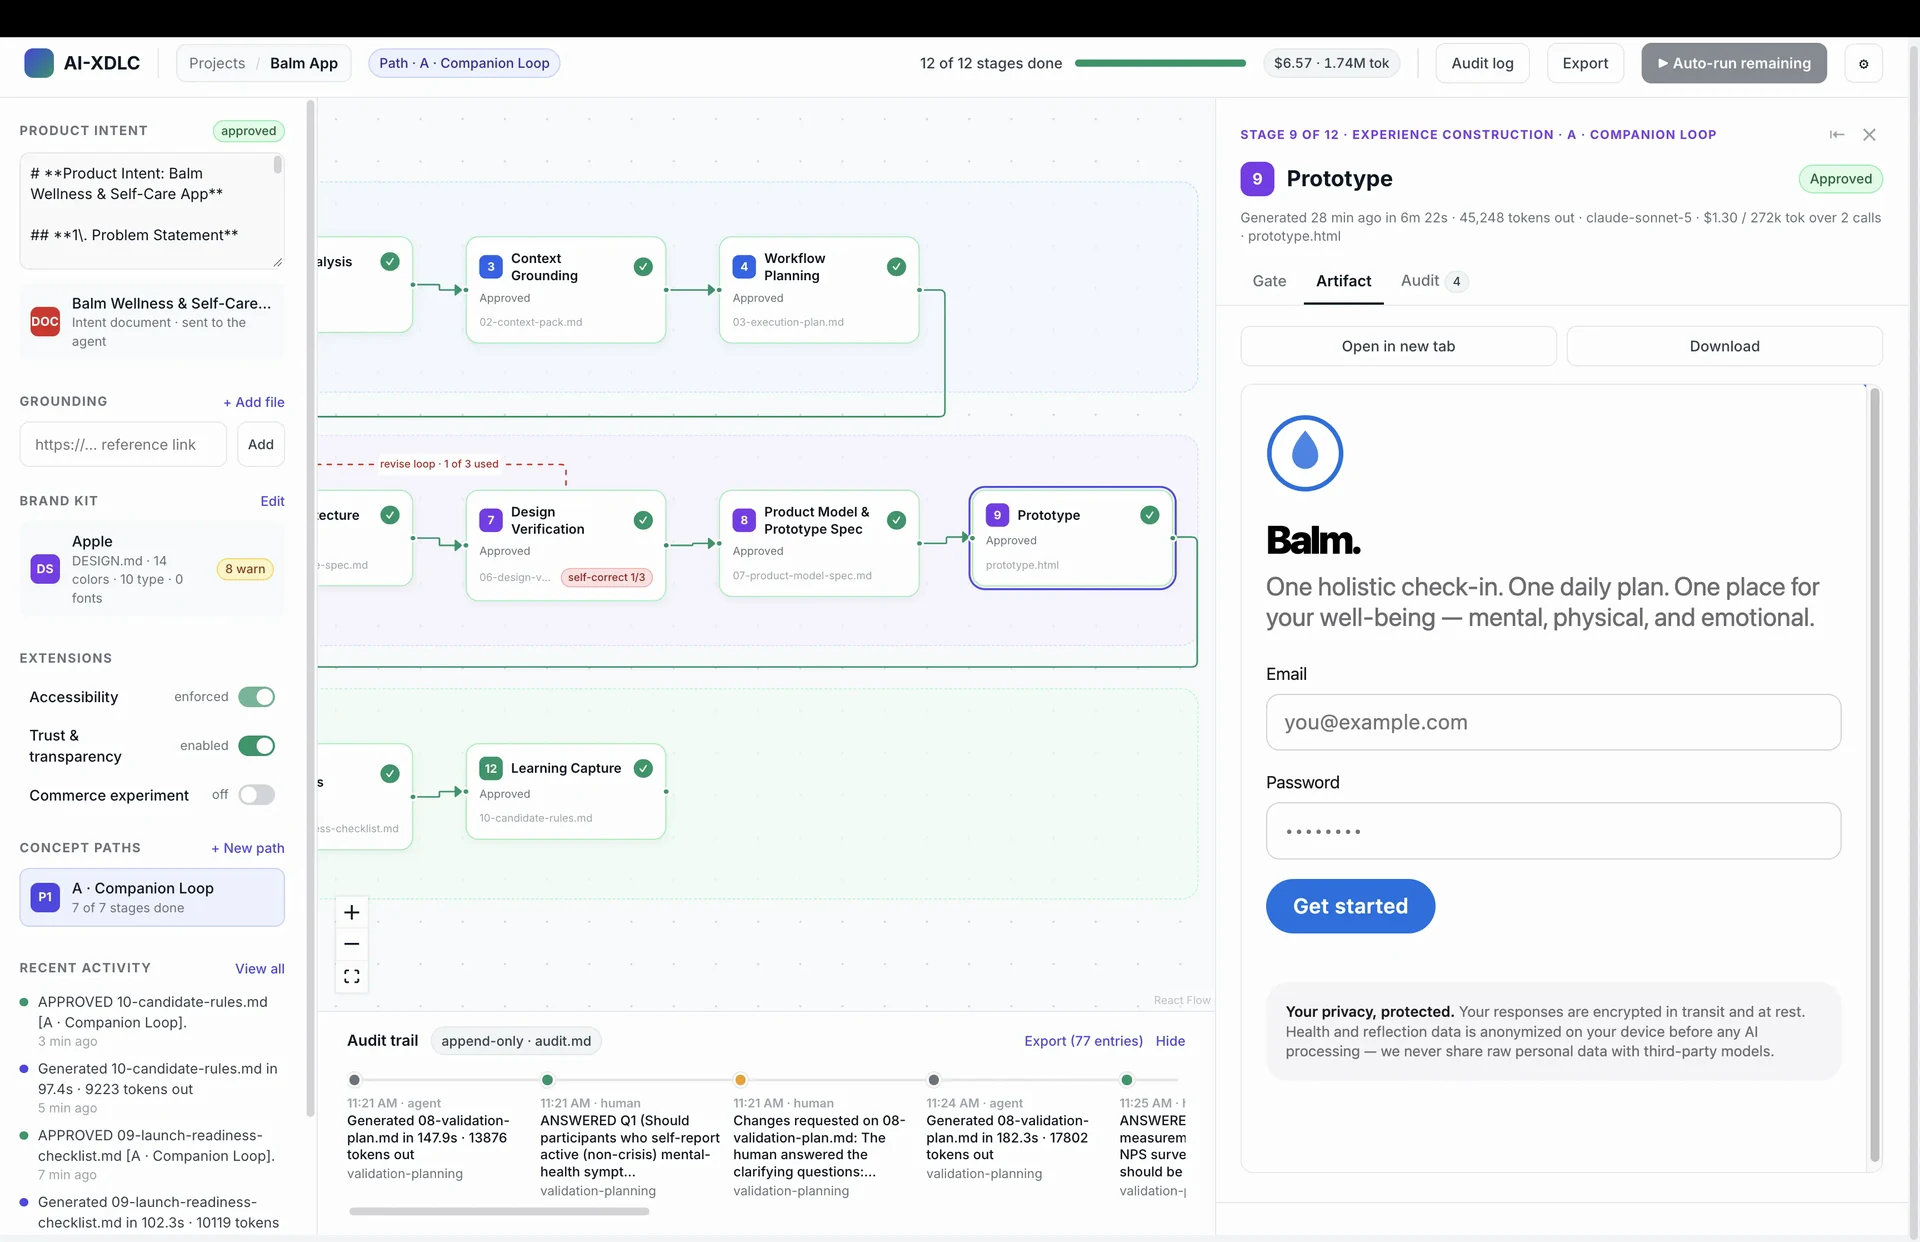The width and height of the screenshot is (1920, 1242).
Task: Toggle the Accessibility extension switch
Action: [x=256, y=697]
